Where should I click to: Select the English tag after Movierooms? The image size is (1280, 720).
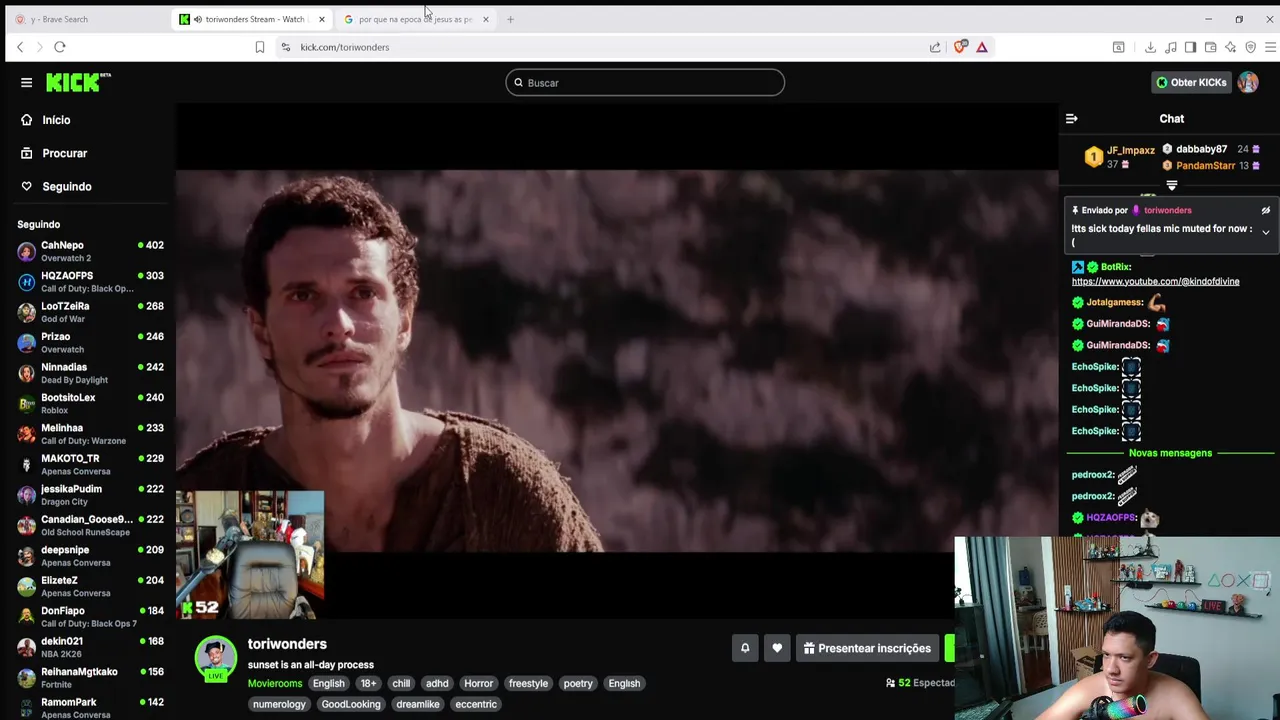pos(328,684)
